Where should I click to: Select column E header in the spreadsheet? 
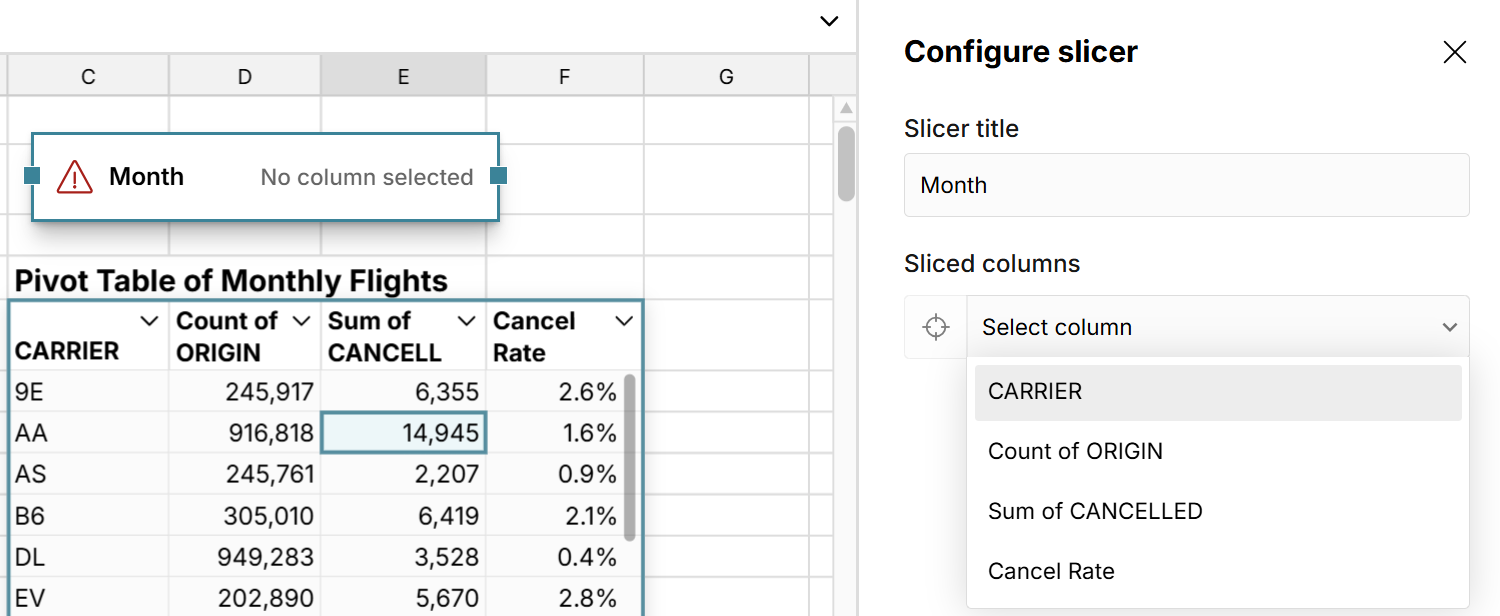[x=403, y=75]
